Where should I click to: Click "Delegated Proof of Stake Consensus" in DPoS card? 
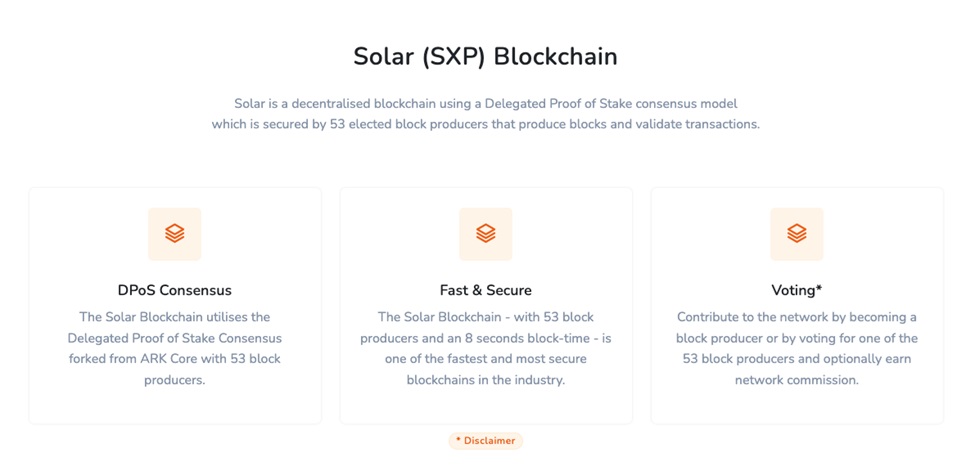pyautogui.click(x=175, y=338)
